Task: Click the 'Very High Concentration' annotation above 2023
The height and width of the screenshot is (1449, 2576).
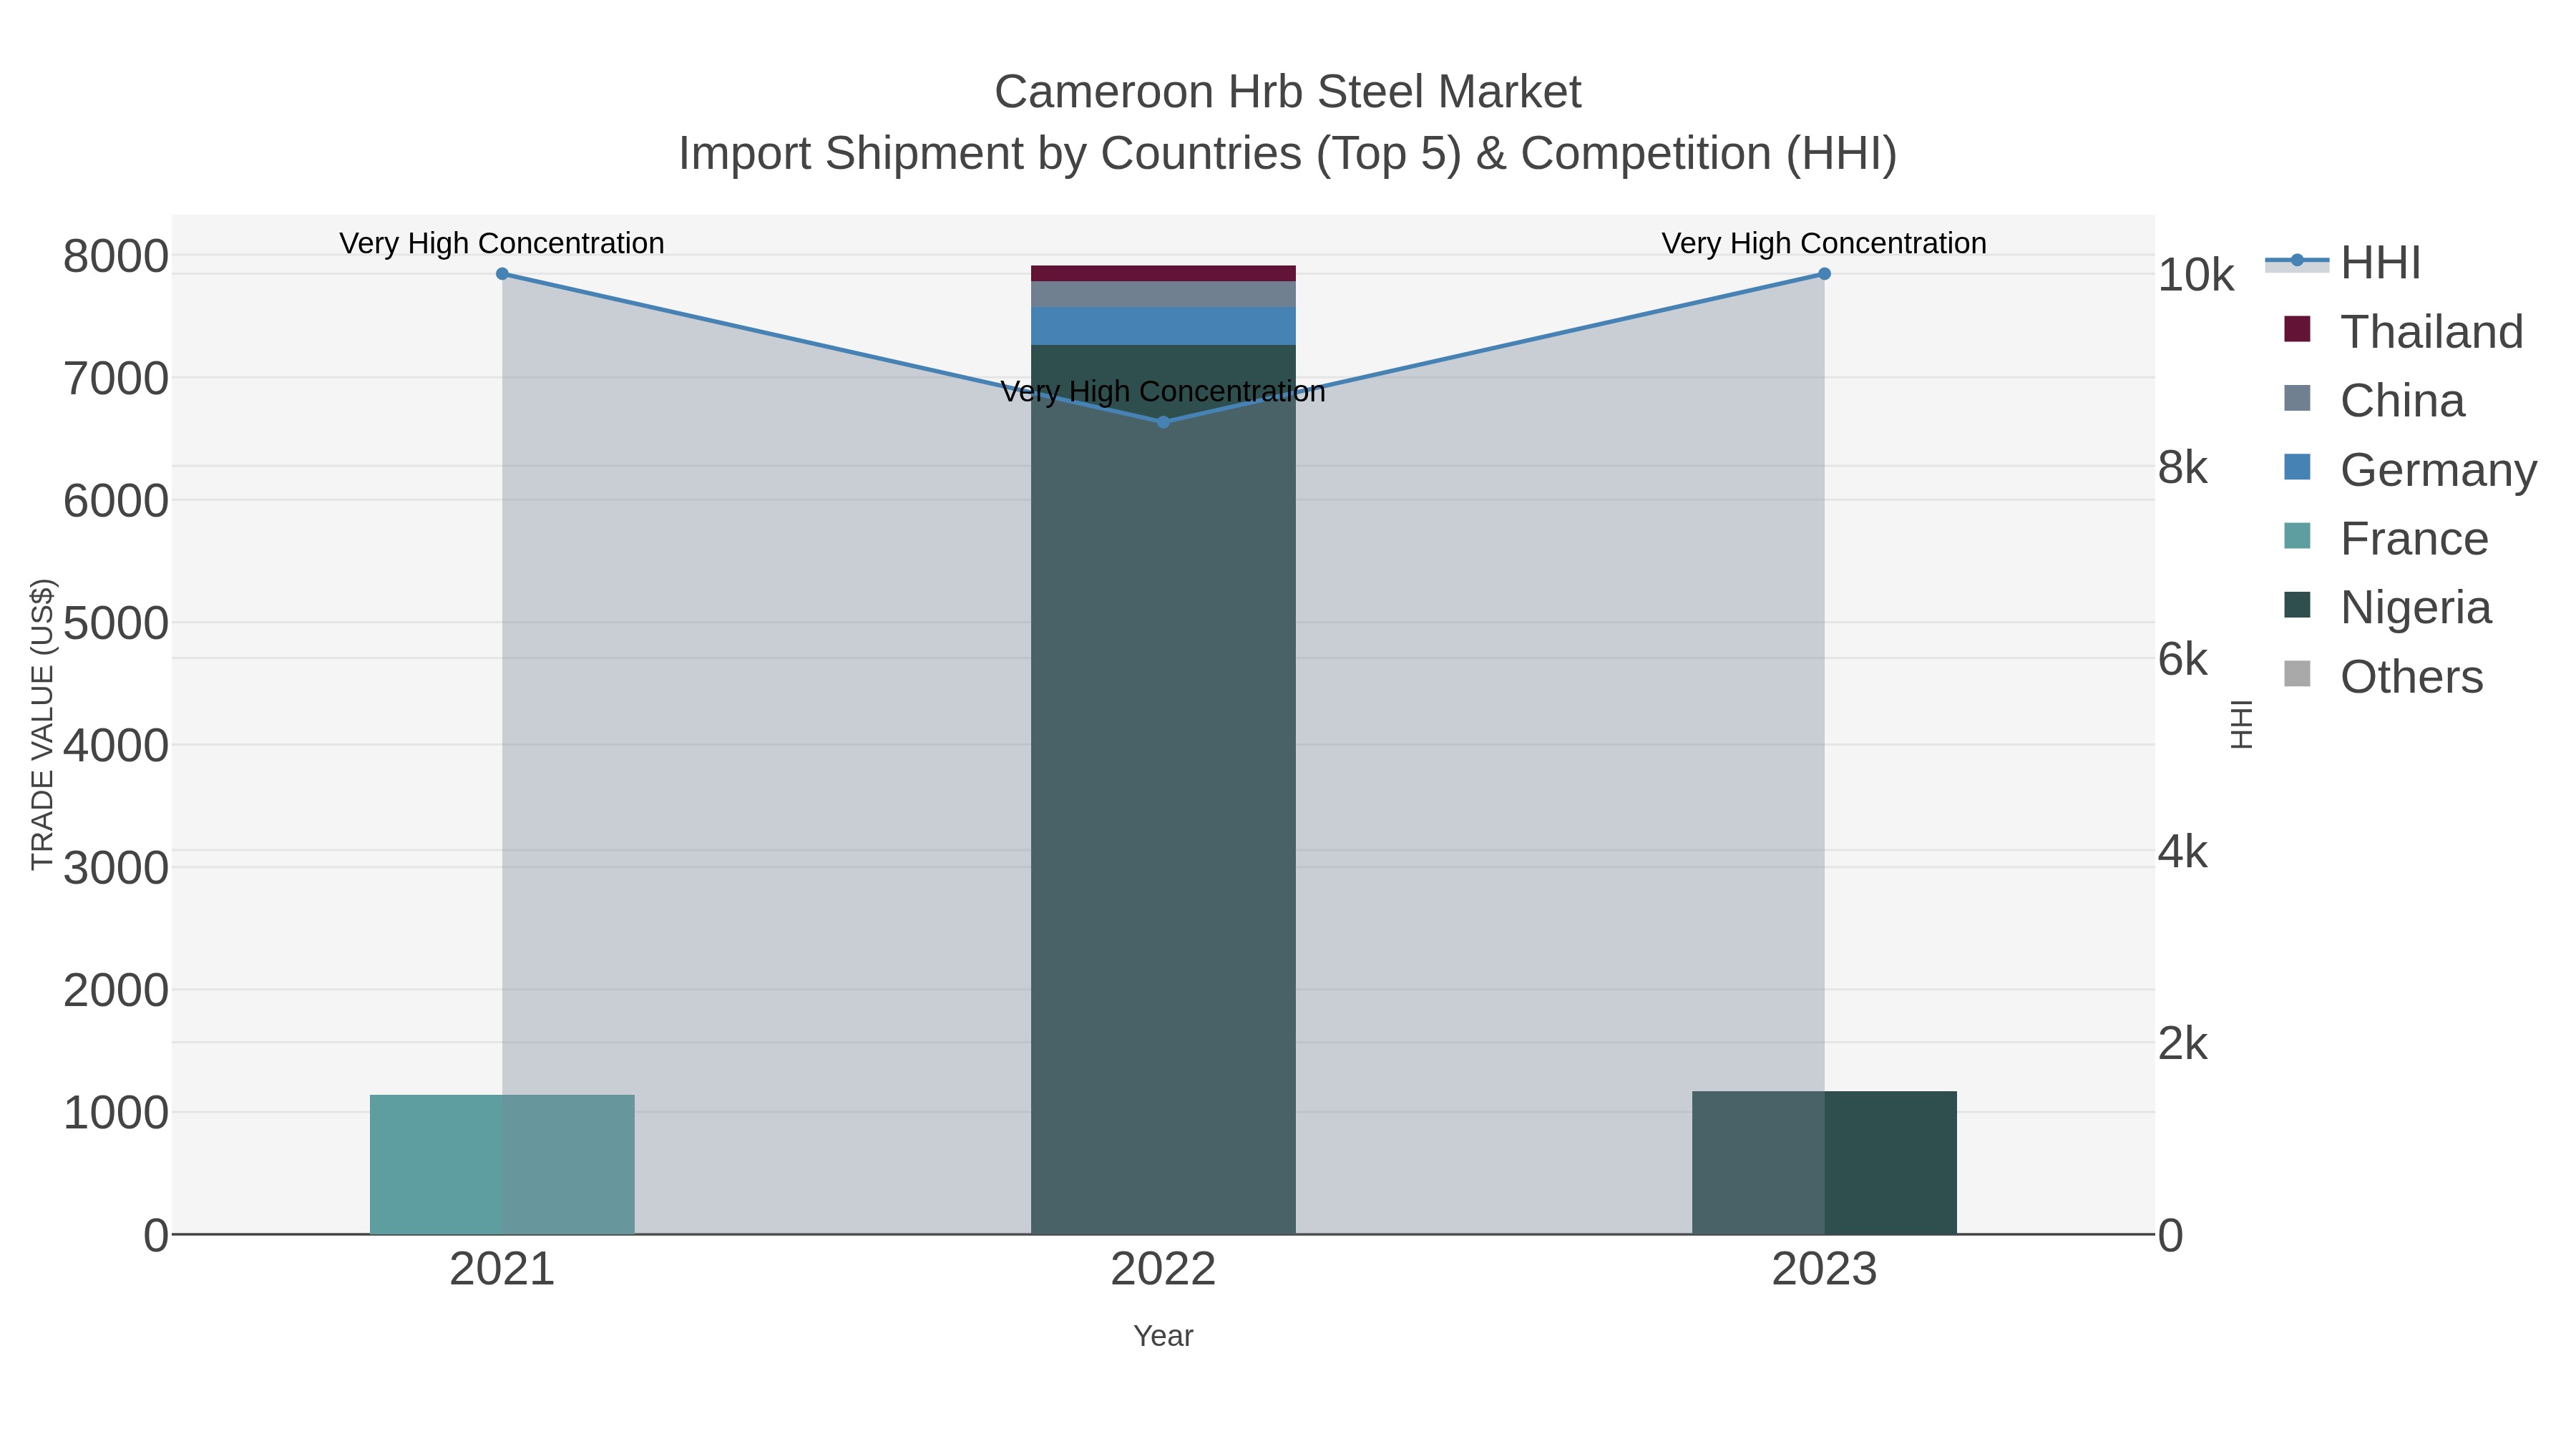Action: [1824, 243]
